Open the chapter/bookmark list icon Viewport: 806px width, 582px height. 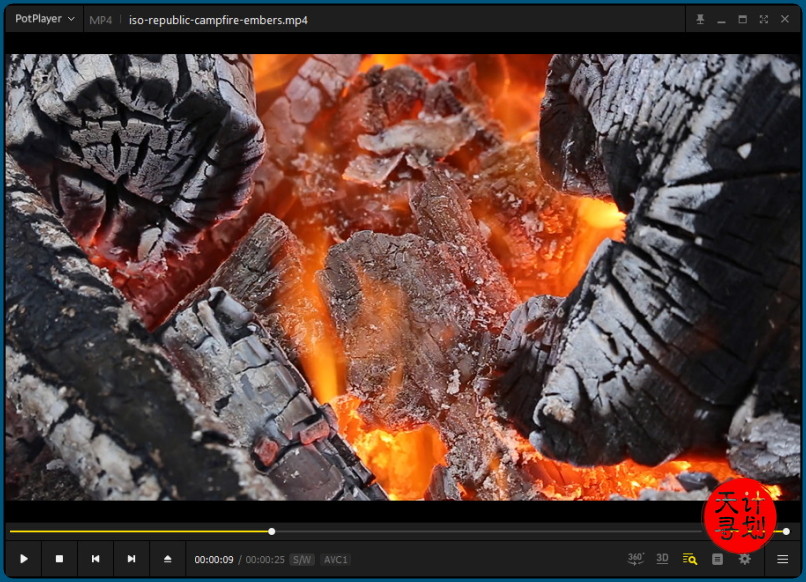coord(717,559)
